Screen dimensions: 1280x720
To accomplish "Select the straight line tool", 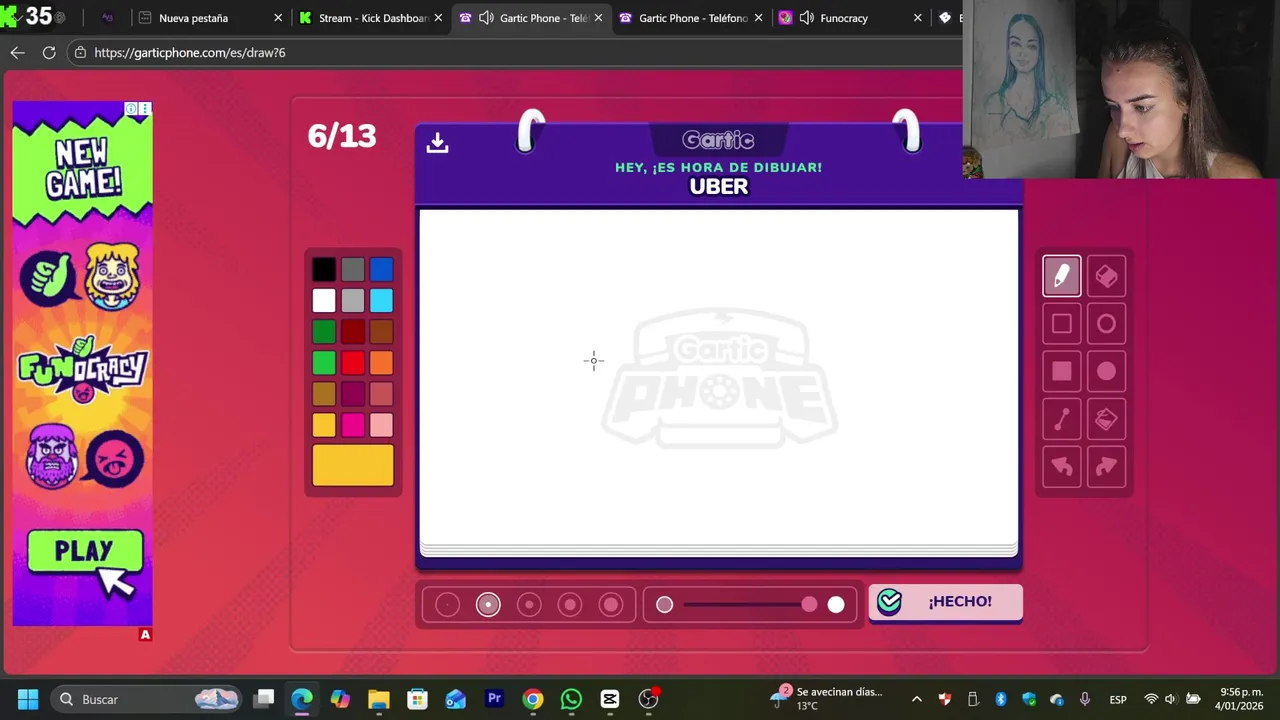I will pyautogui.click(x=1062, y=420).
